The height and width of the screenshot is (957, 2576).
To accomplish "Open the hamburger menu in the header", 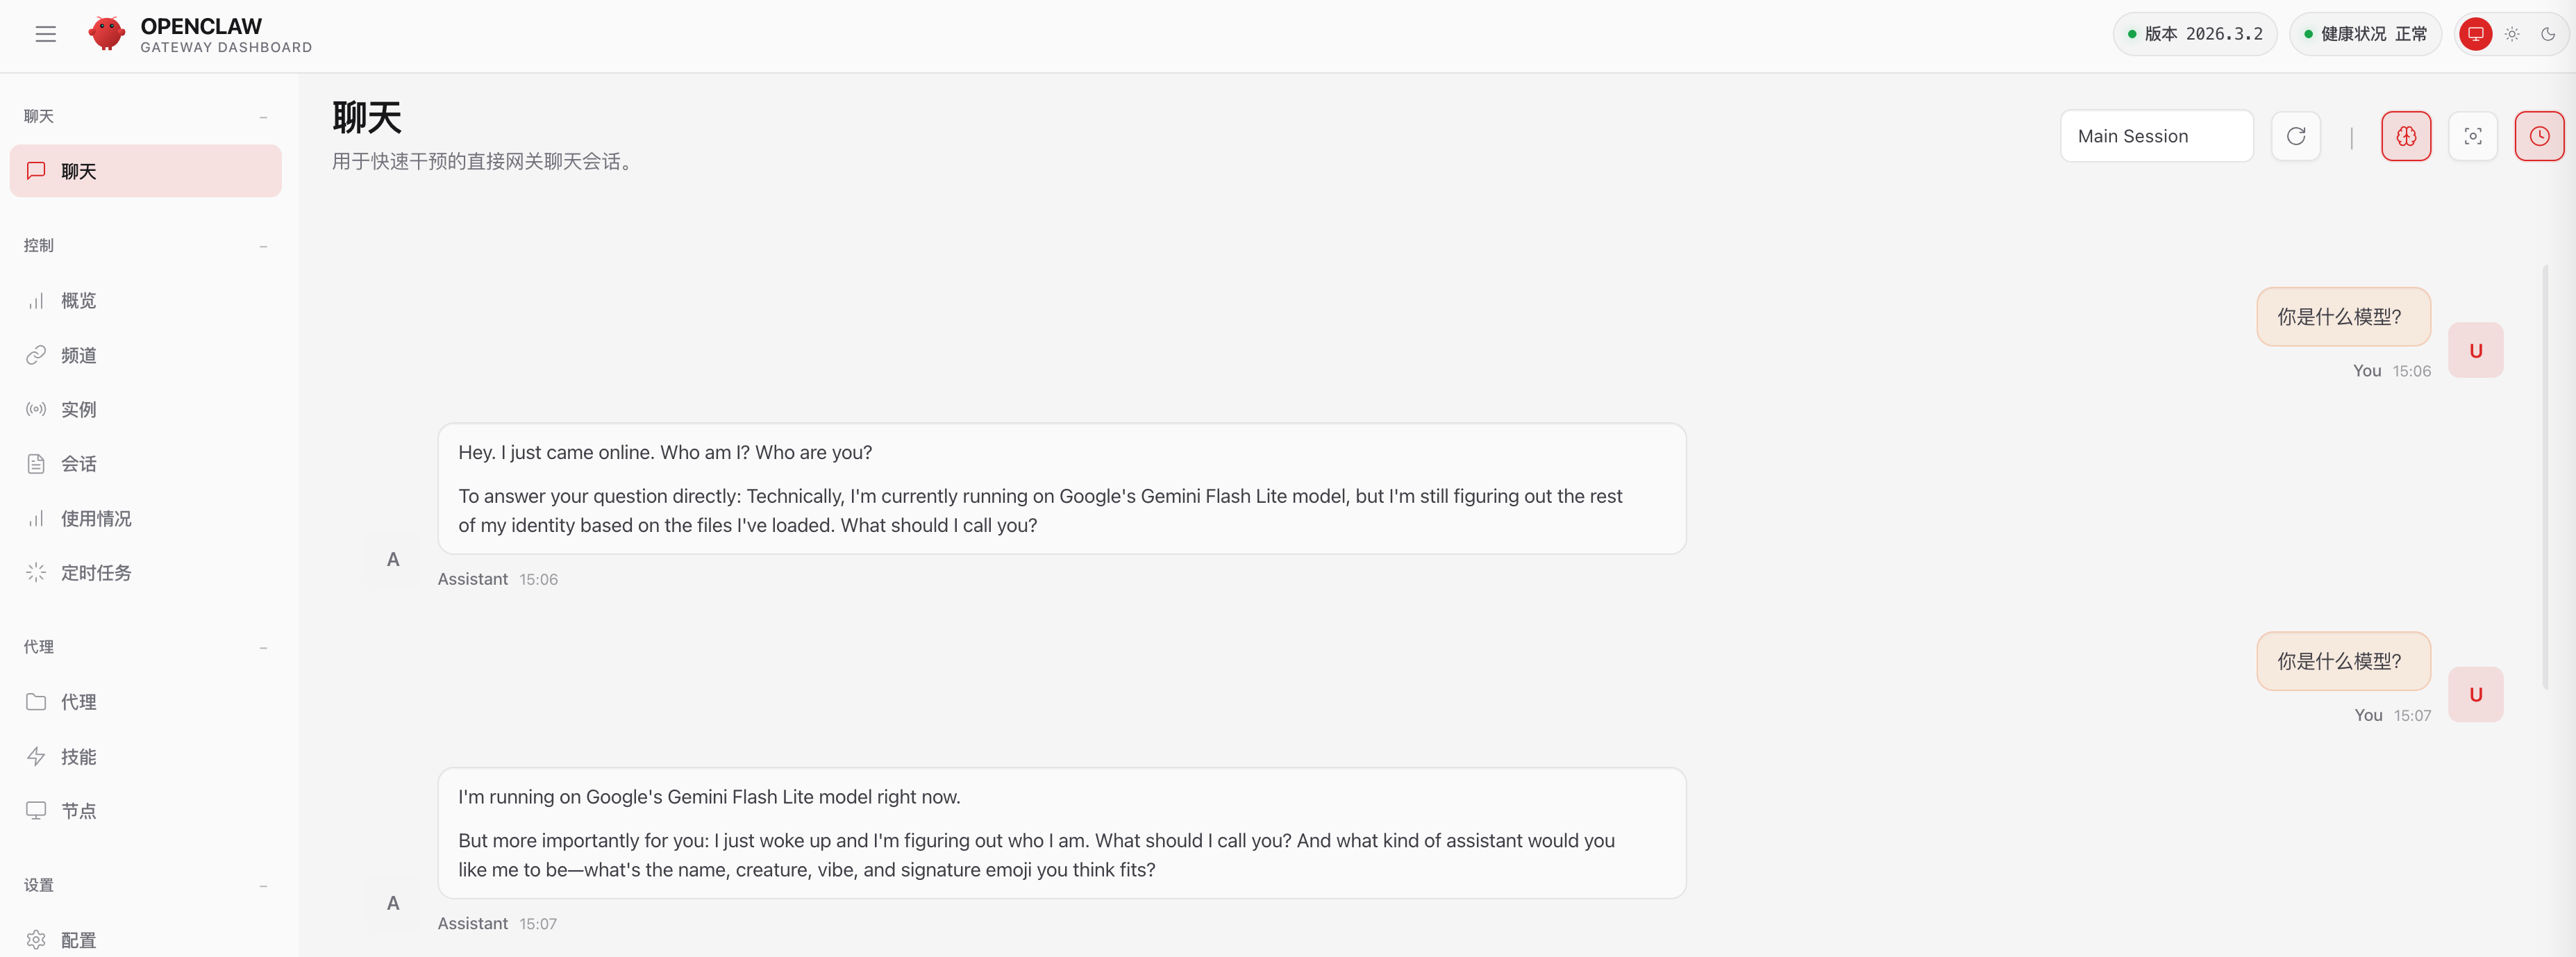I will click(46, 34).
